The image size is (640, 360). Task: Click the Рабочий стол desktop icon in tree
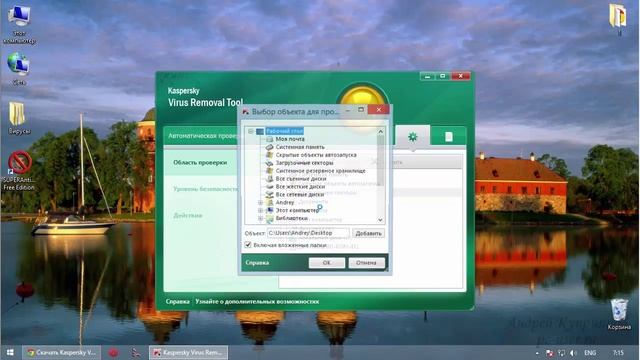(x=260, y=131)
